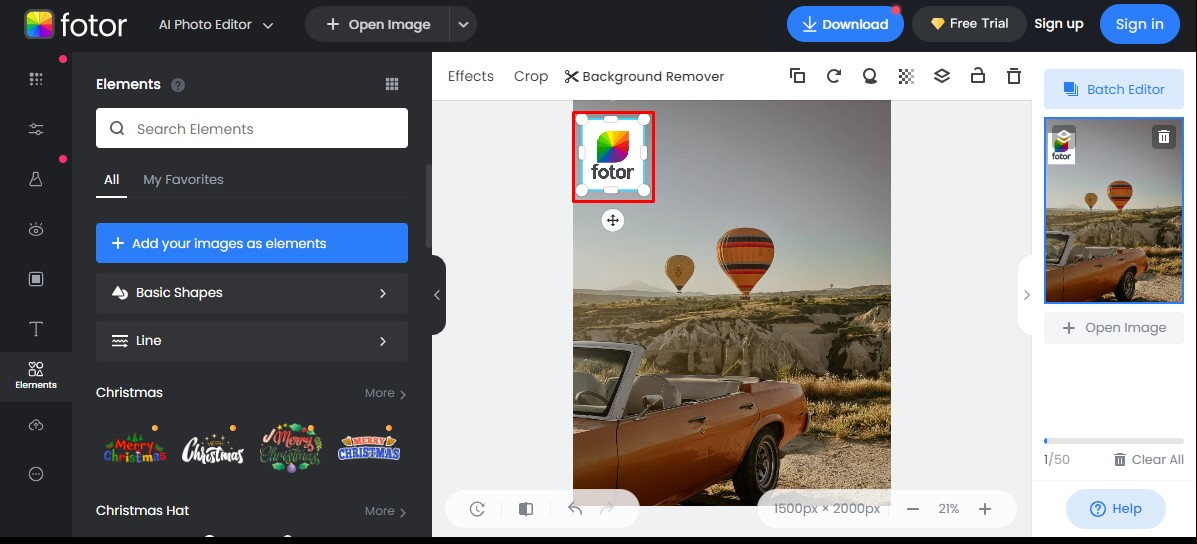Click Open Image in the right panel
The height and width of the screenshot is (544, 1197).
(1114, 328)
